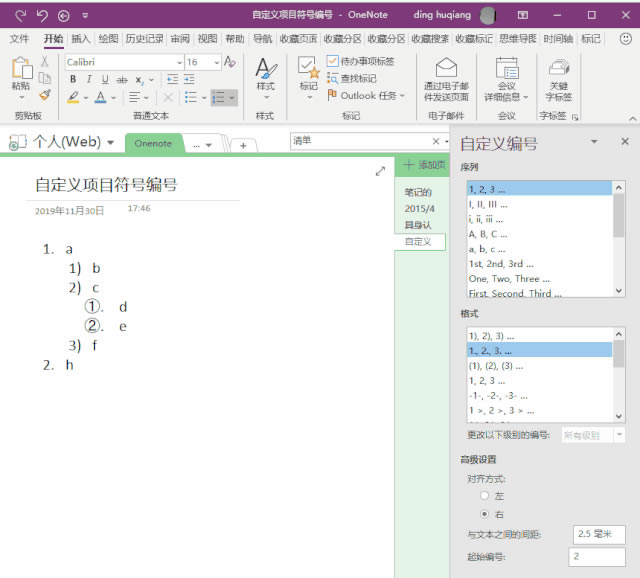The image size is (640, 578).
Task: Toggle Underline formatting
Action: [x=105, y=79]
